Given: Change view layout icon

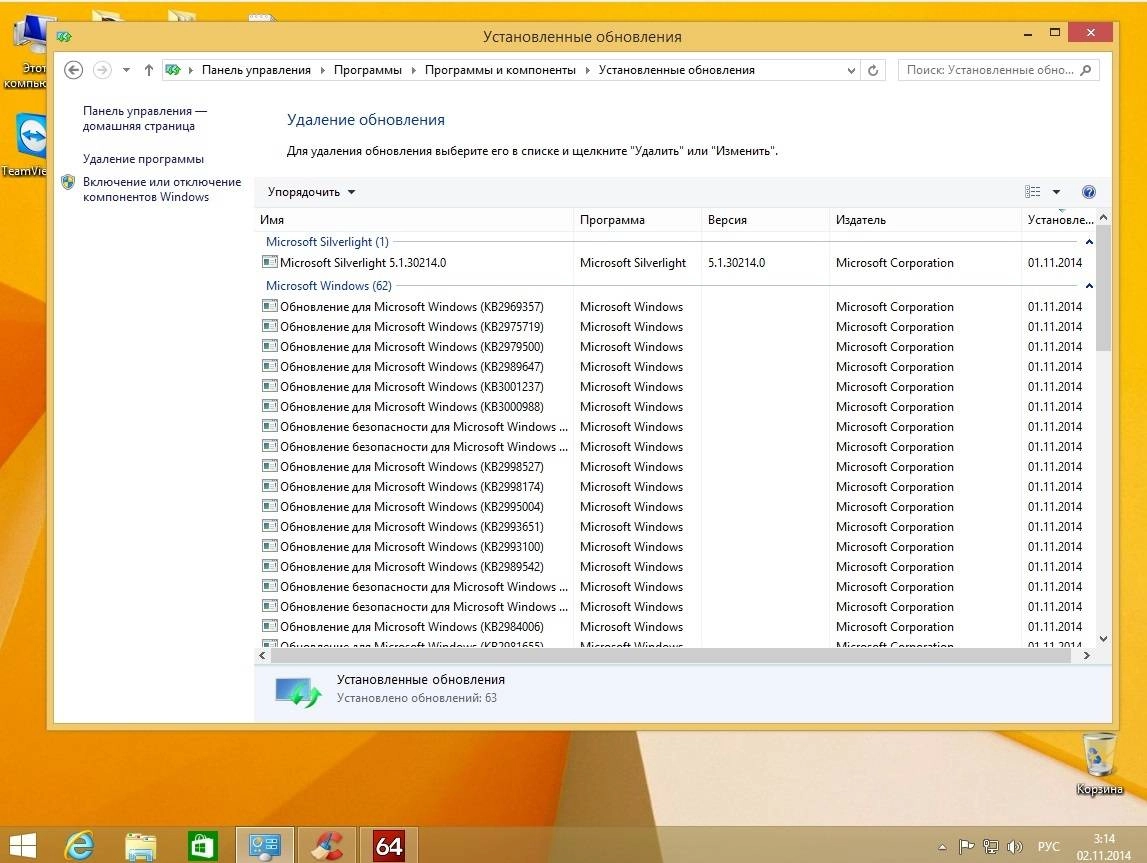Looking at the screenshot, I should click(1033, 192).
